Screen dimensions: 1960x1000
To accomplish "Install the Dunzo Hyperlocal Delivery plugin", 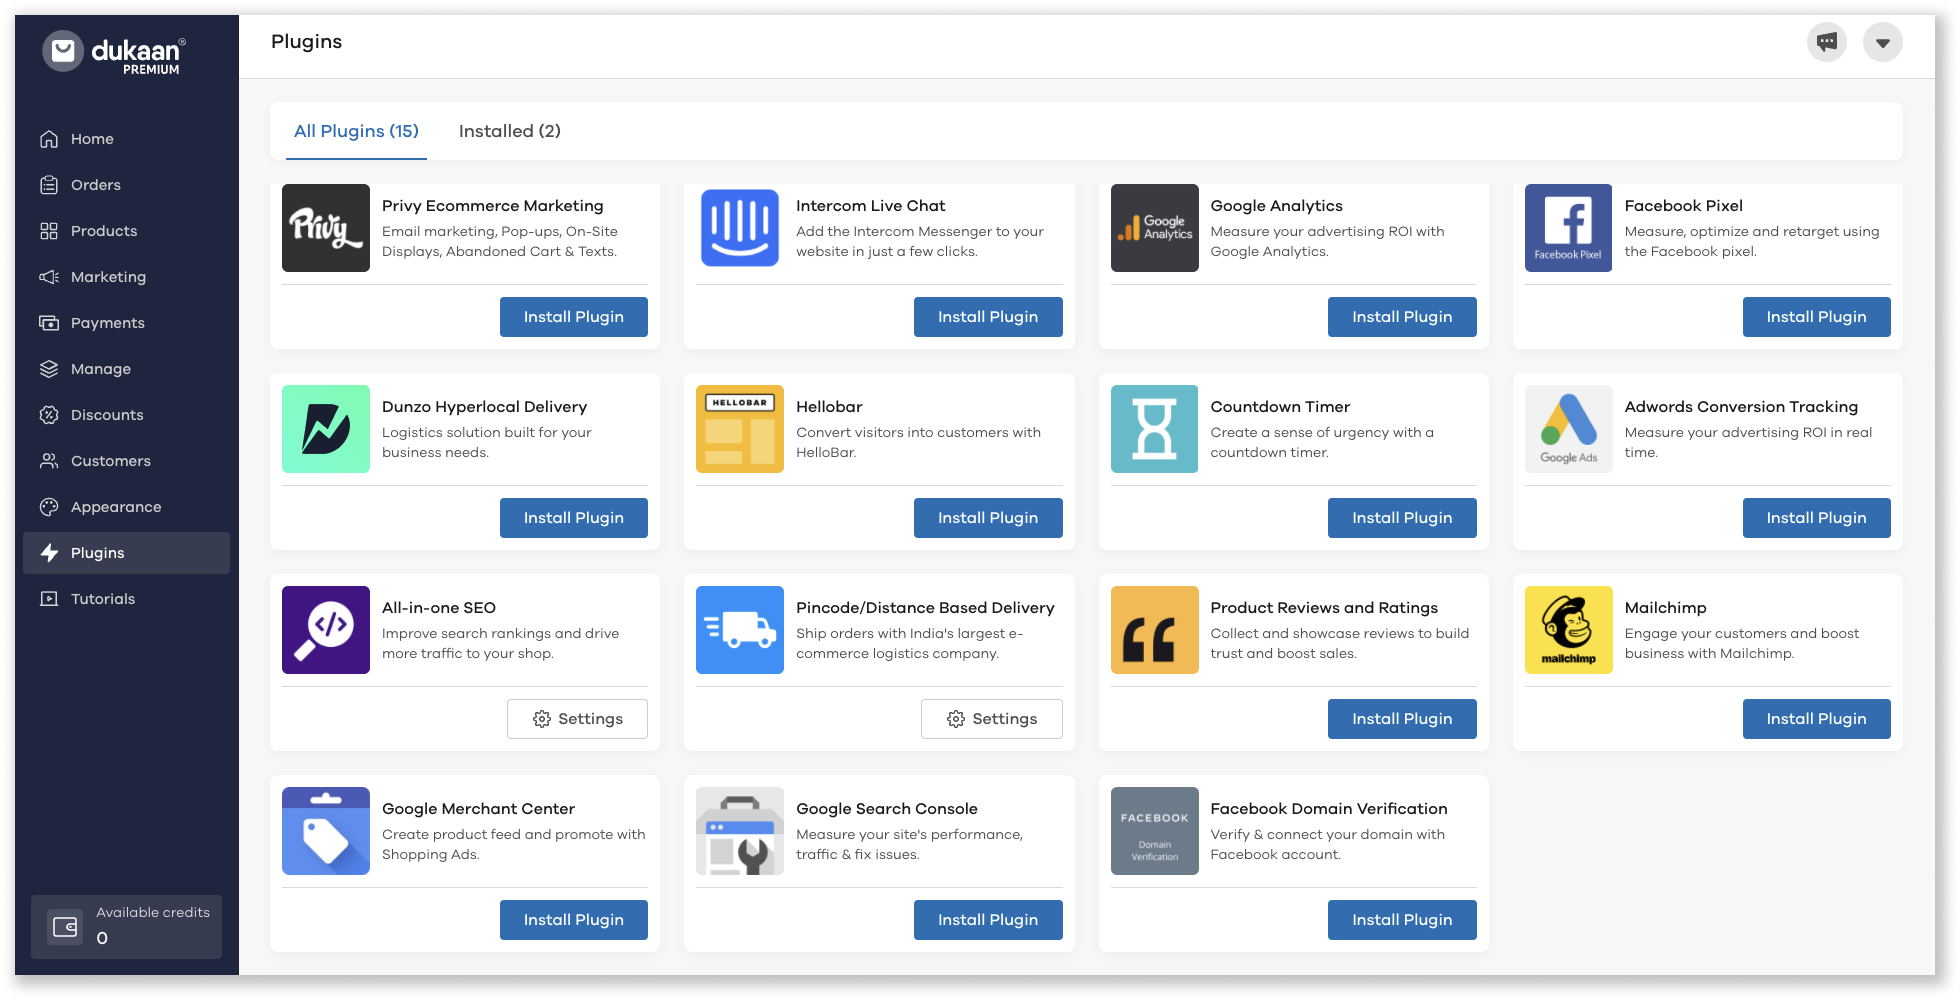I will (574, 518).
